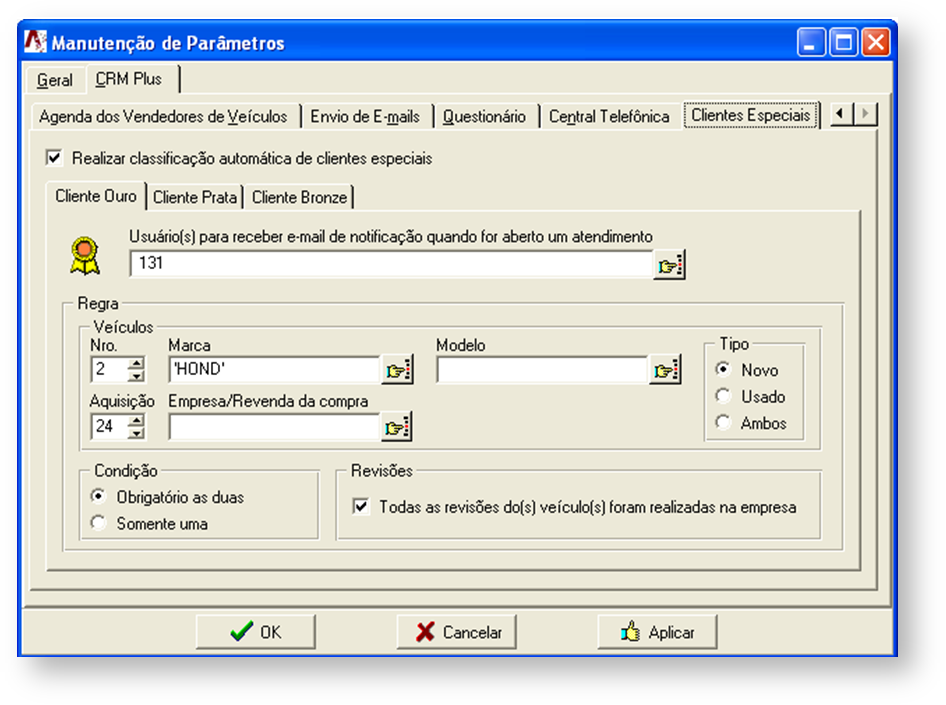Open user lookup beside notification field

(x=671, y=265)
